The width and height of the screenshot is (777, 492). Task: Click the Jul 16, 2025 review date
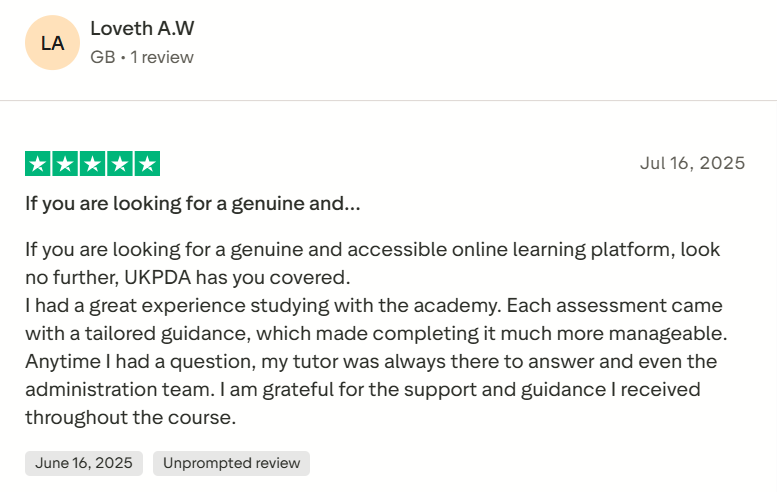[x=692, y=163]
